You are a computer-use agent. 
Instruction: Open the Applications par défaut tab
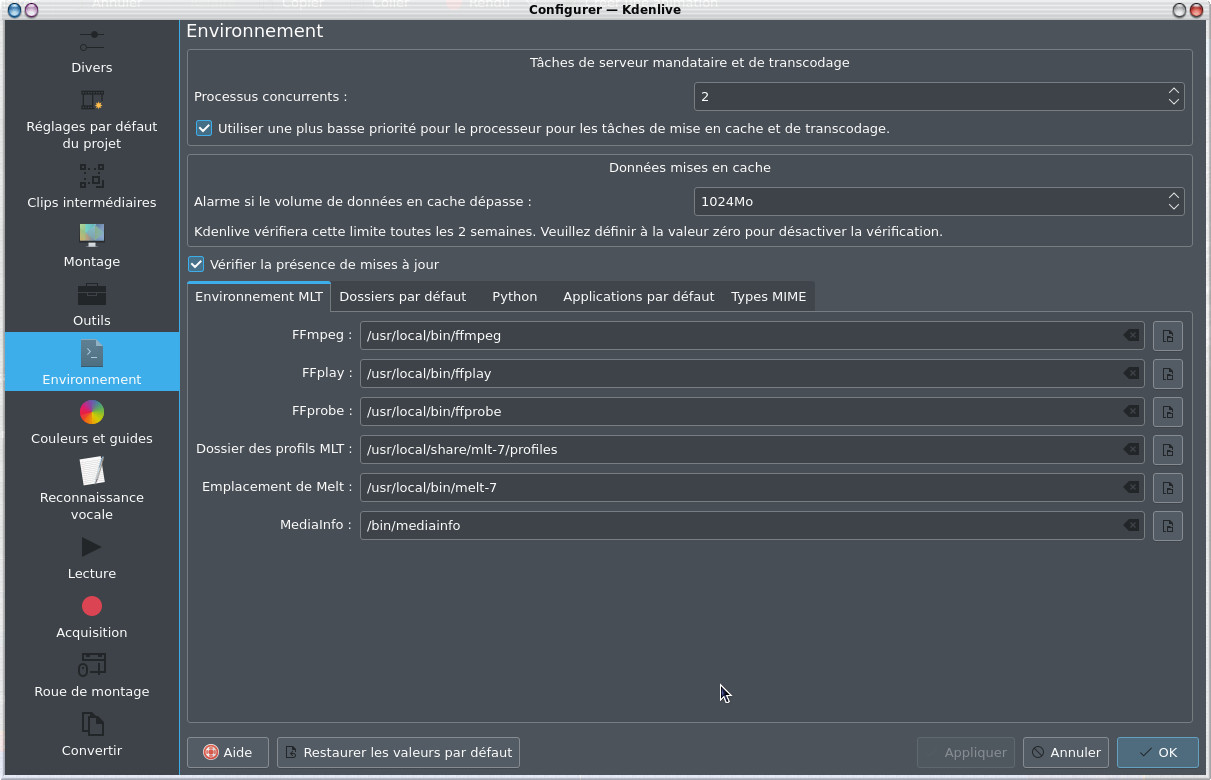point(639,297)
